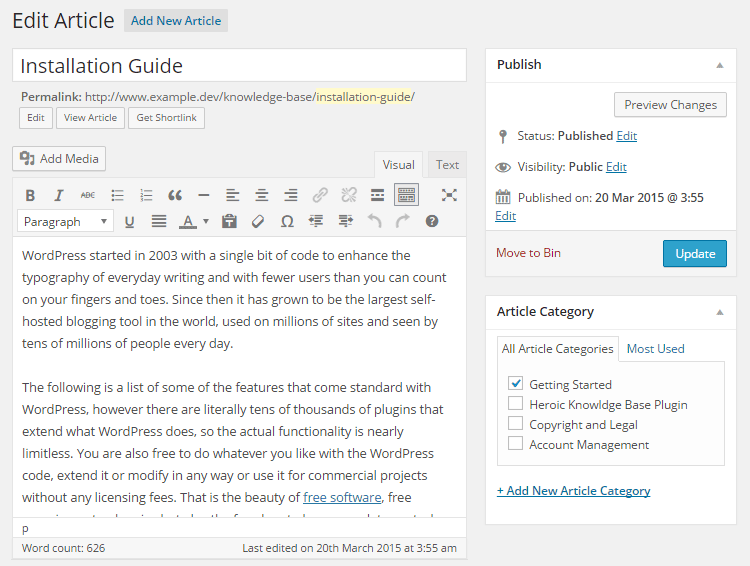Open the free software link in content
Screen dimensions: 750x566
pos(342,498)
